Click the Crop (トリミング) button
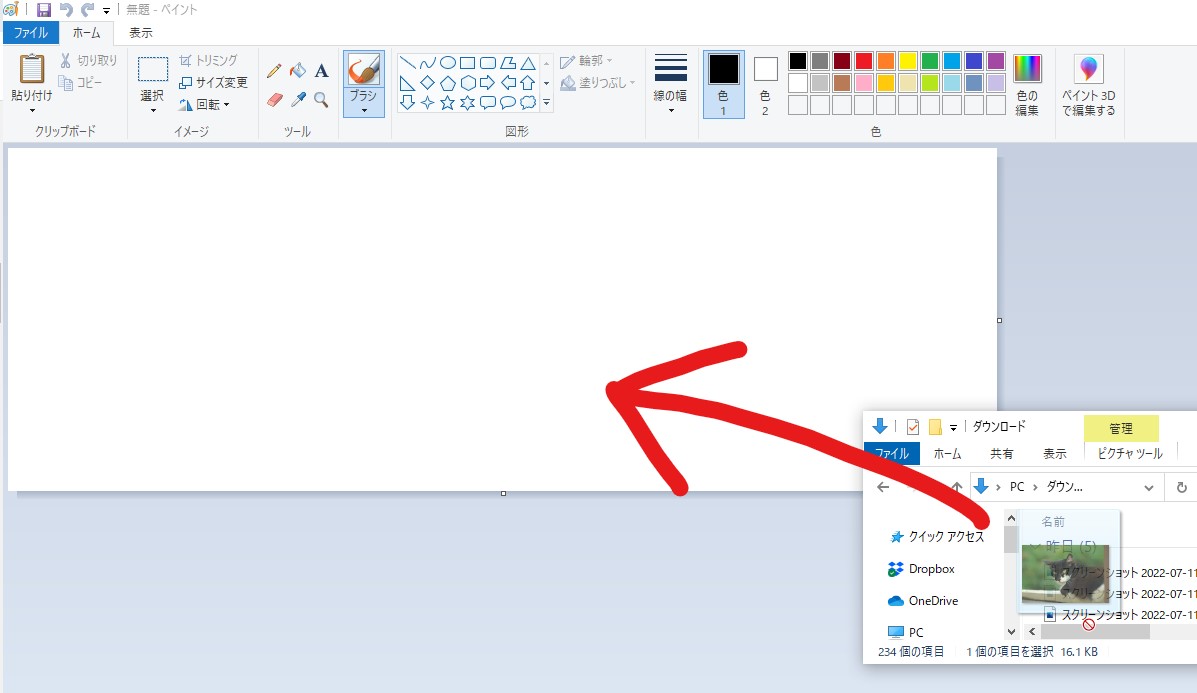Screen dimensions: 1197x693 208,60
